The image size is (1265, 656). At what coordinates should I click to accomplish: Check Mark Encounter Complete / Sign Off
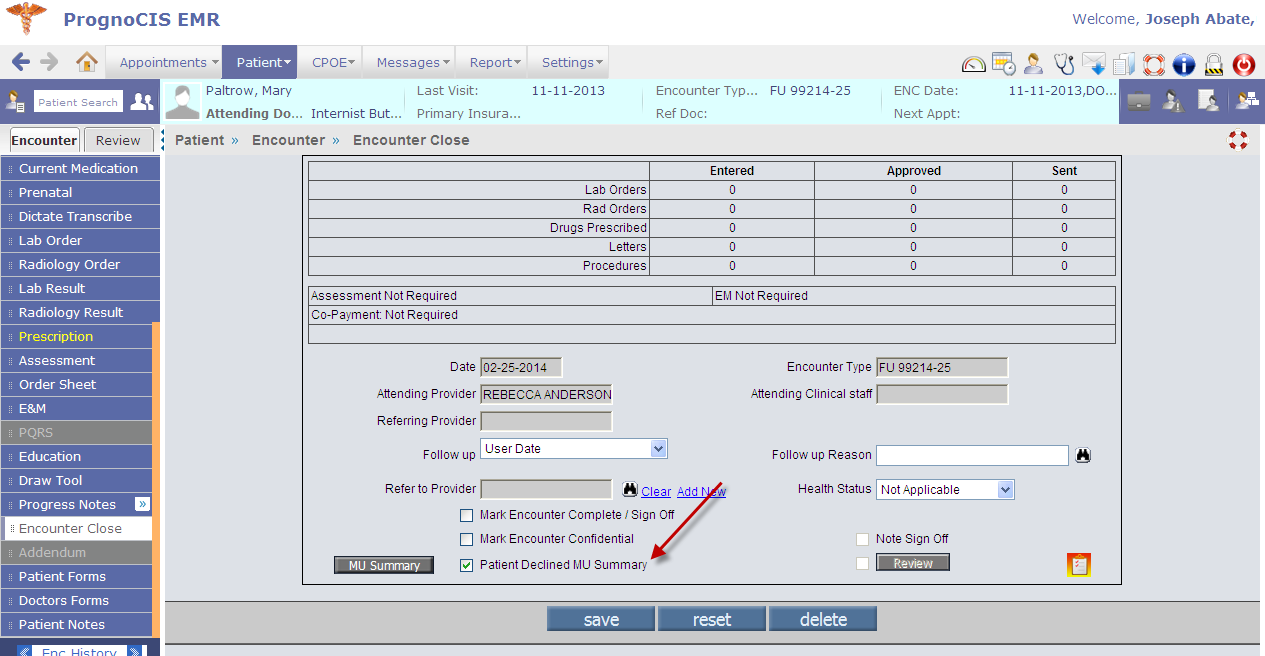466,515
